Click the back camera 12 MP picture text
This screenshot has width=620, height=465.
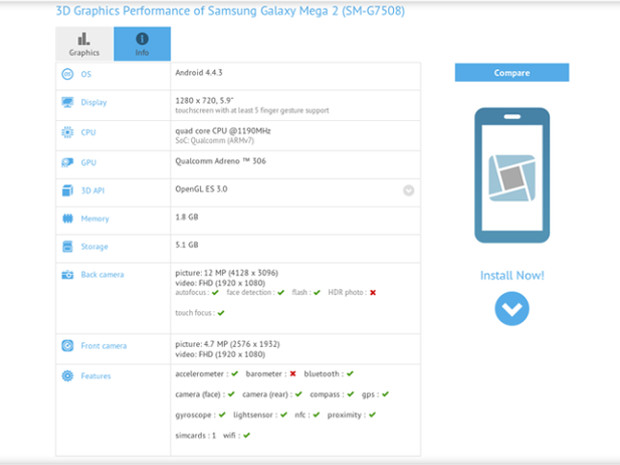(227, 273)
